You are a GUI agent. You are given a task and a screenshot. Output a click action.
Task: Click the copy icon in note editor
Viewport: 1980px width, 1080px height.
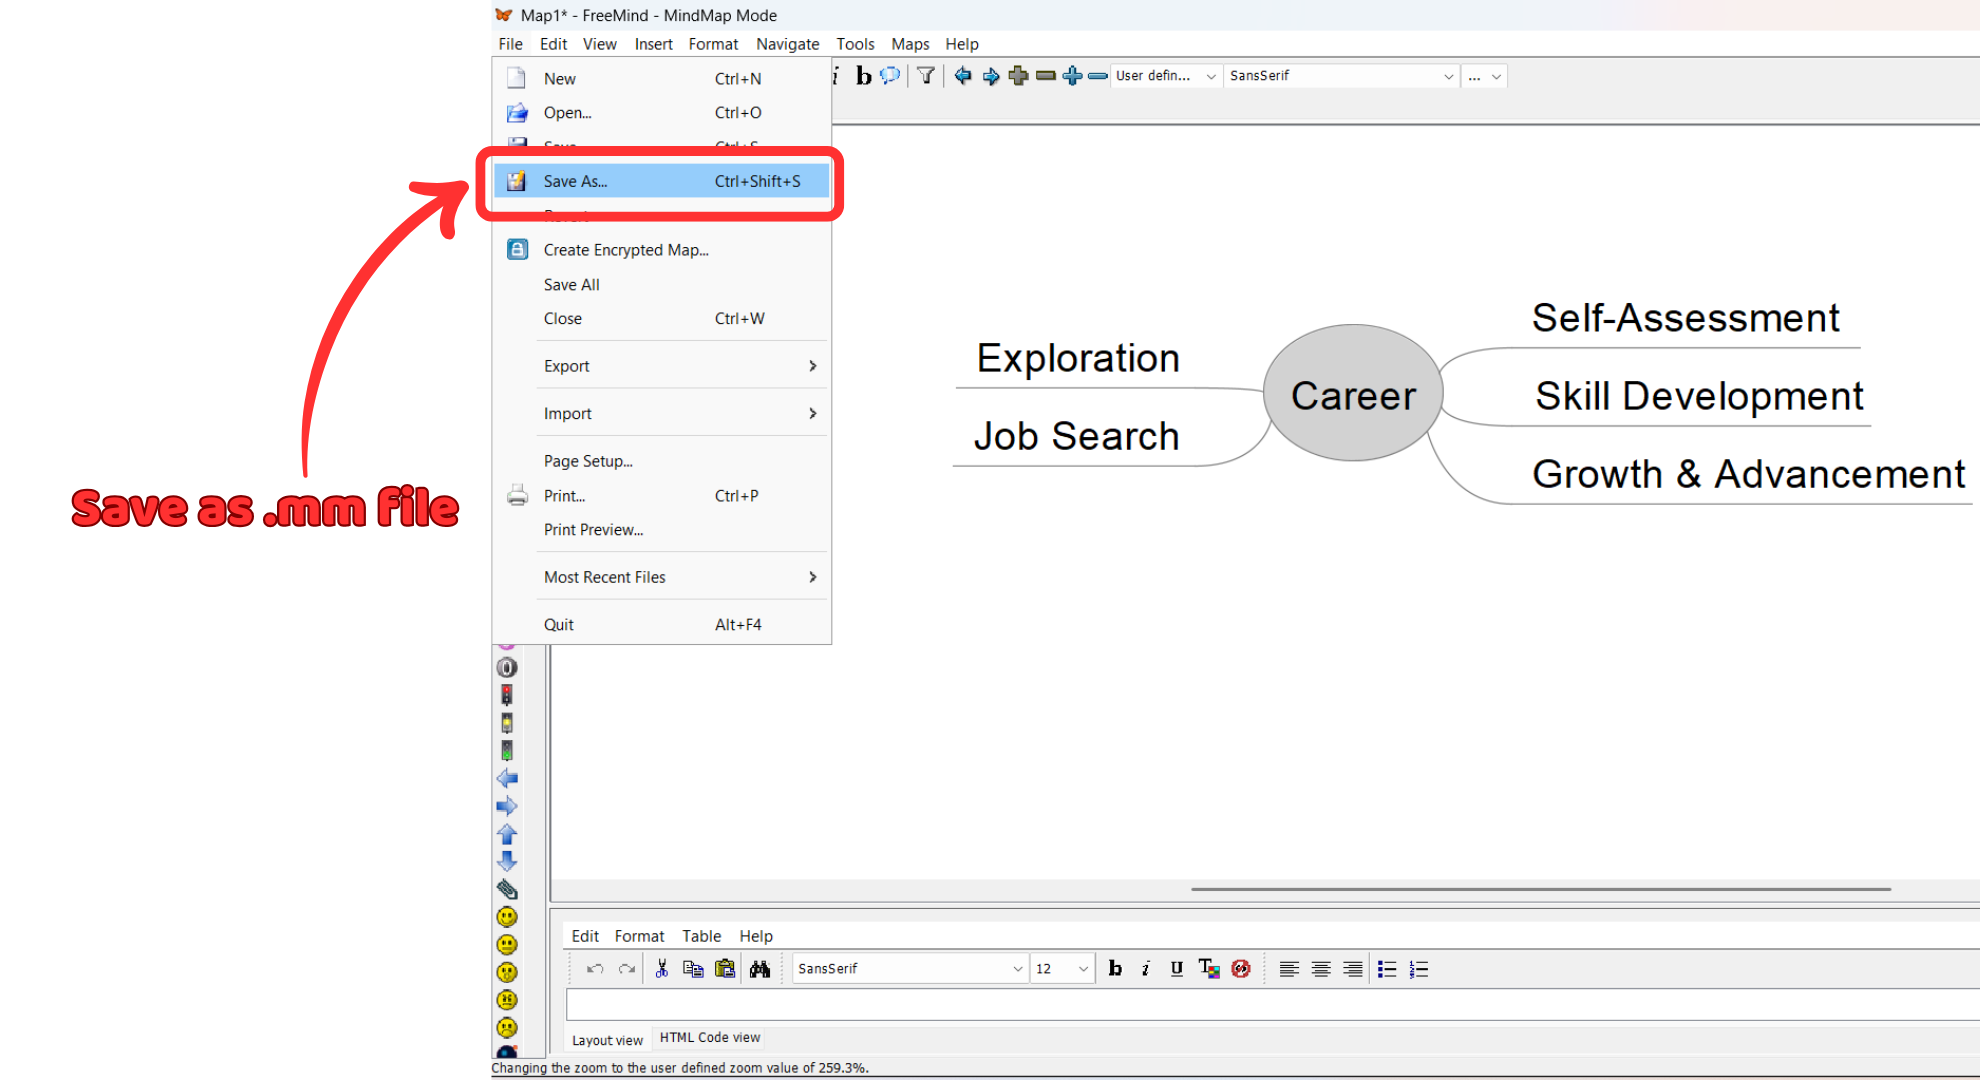pos(693,969)
